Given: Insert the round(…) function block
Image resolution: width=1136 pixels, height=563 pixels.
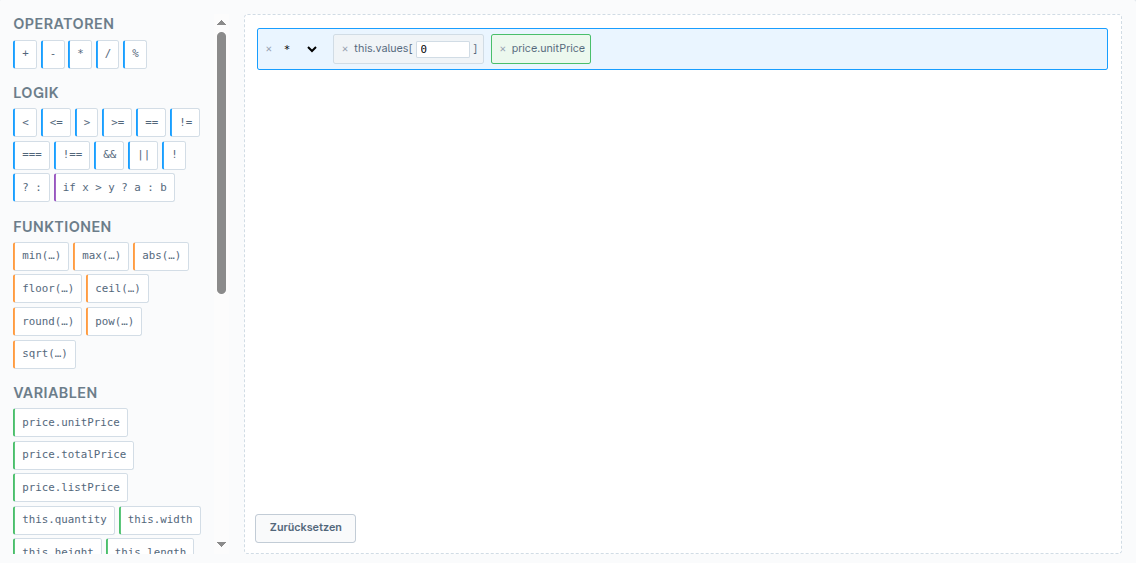Looking at the screenshot, I should [48, 322].
